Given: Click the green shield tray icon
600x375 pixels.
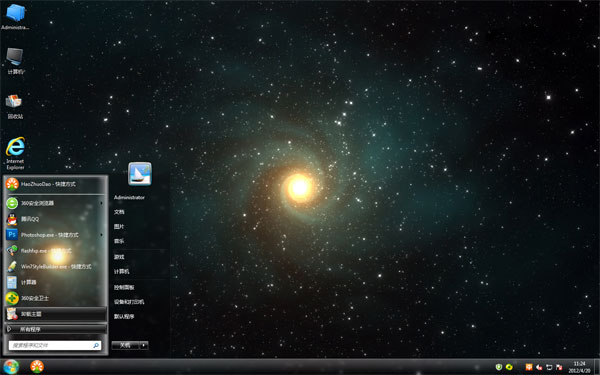Looking at the screenshot, I should 499,367.
